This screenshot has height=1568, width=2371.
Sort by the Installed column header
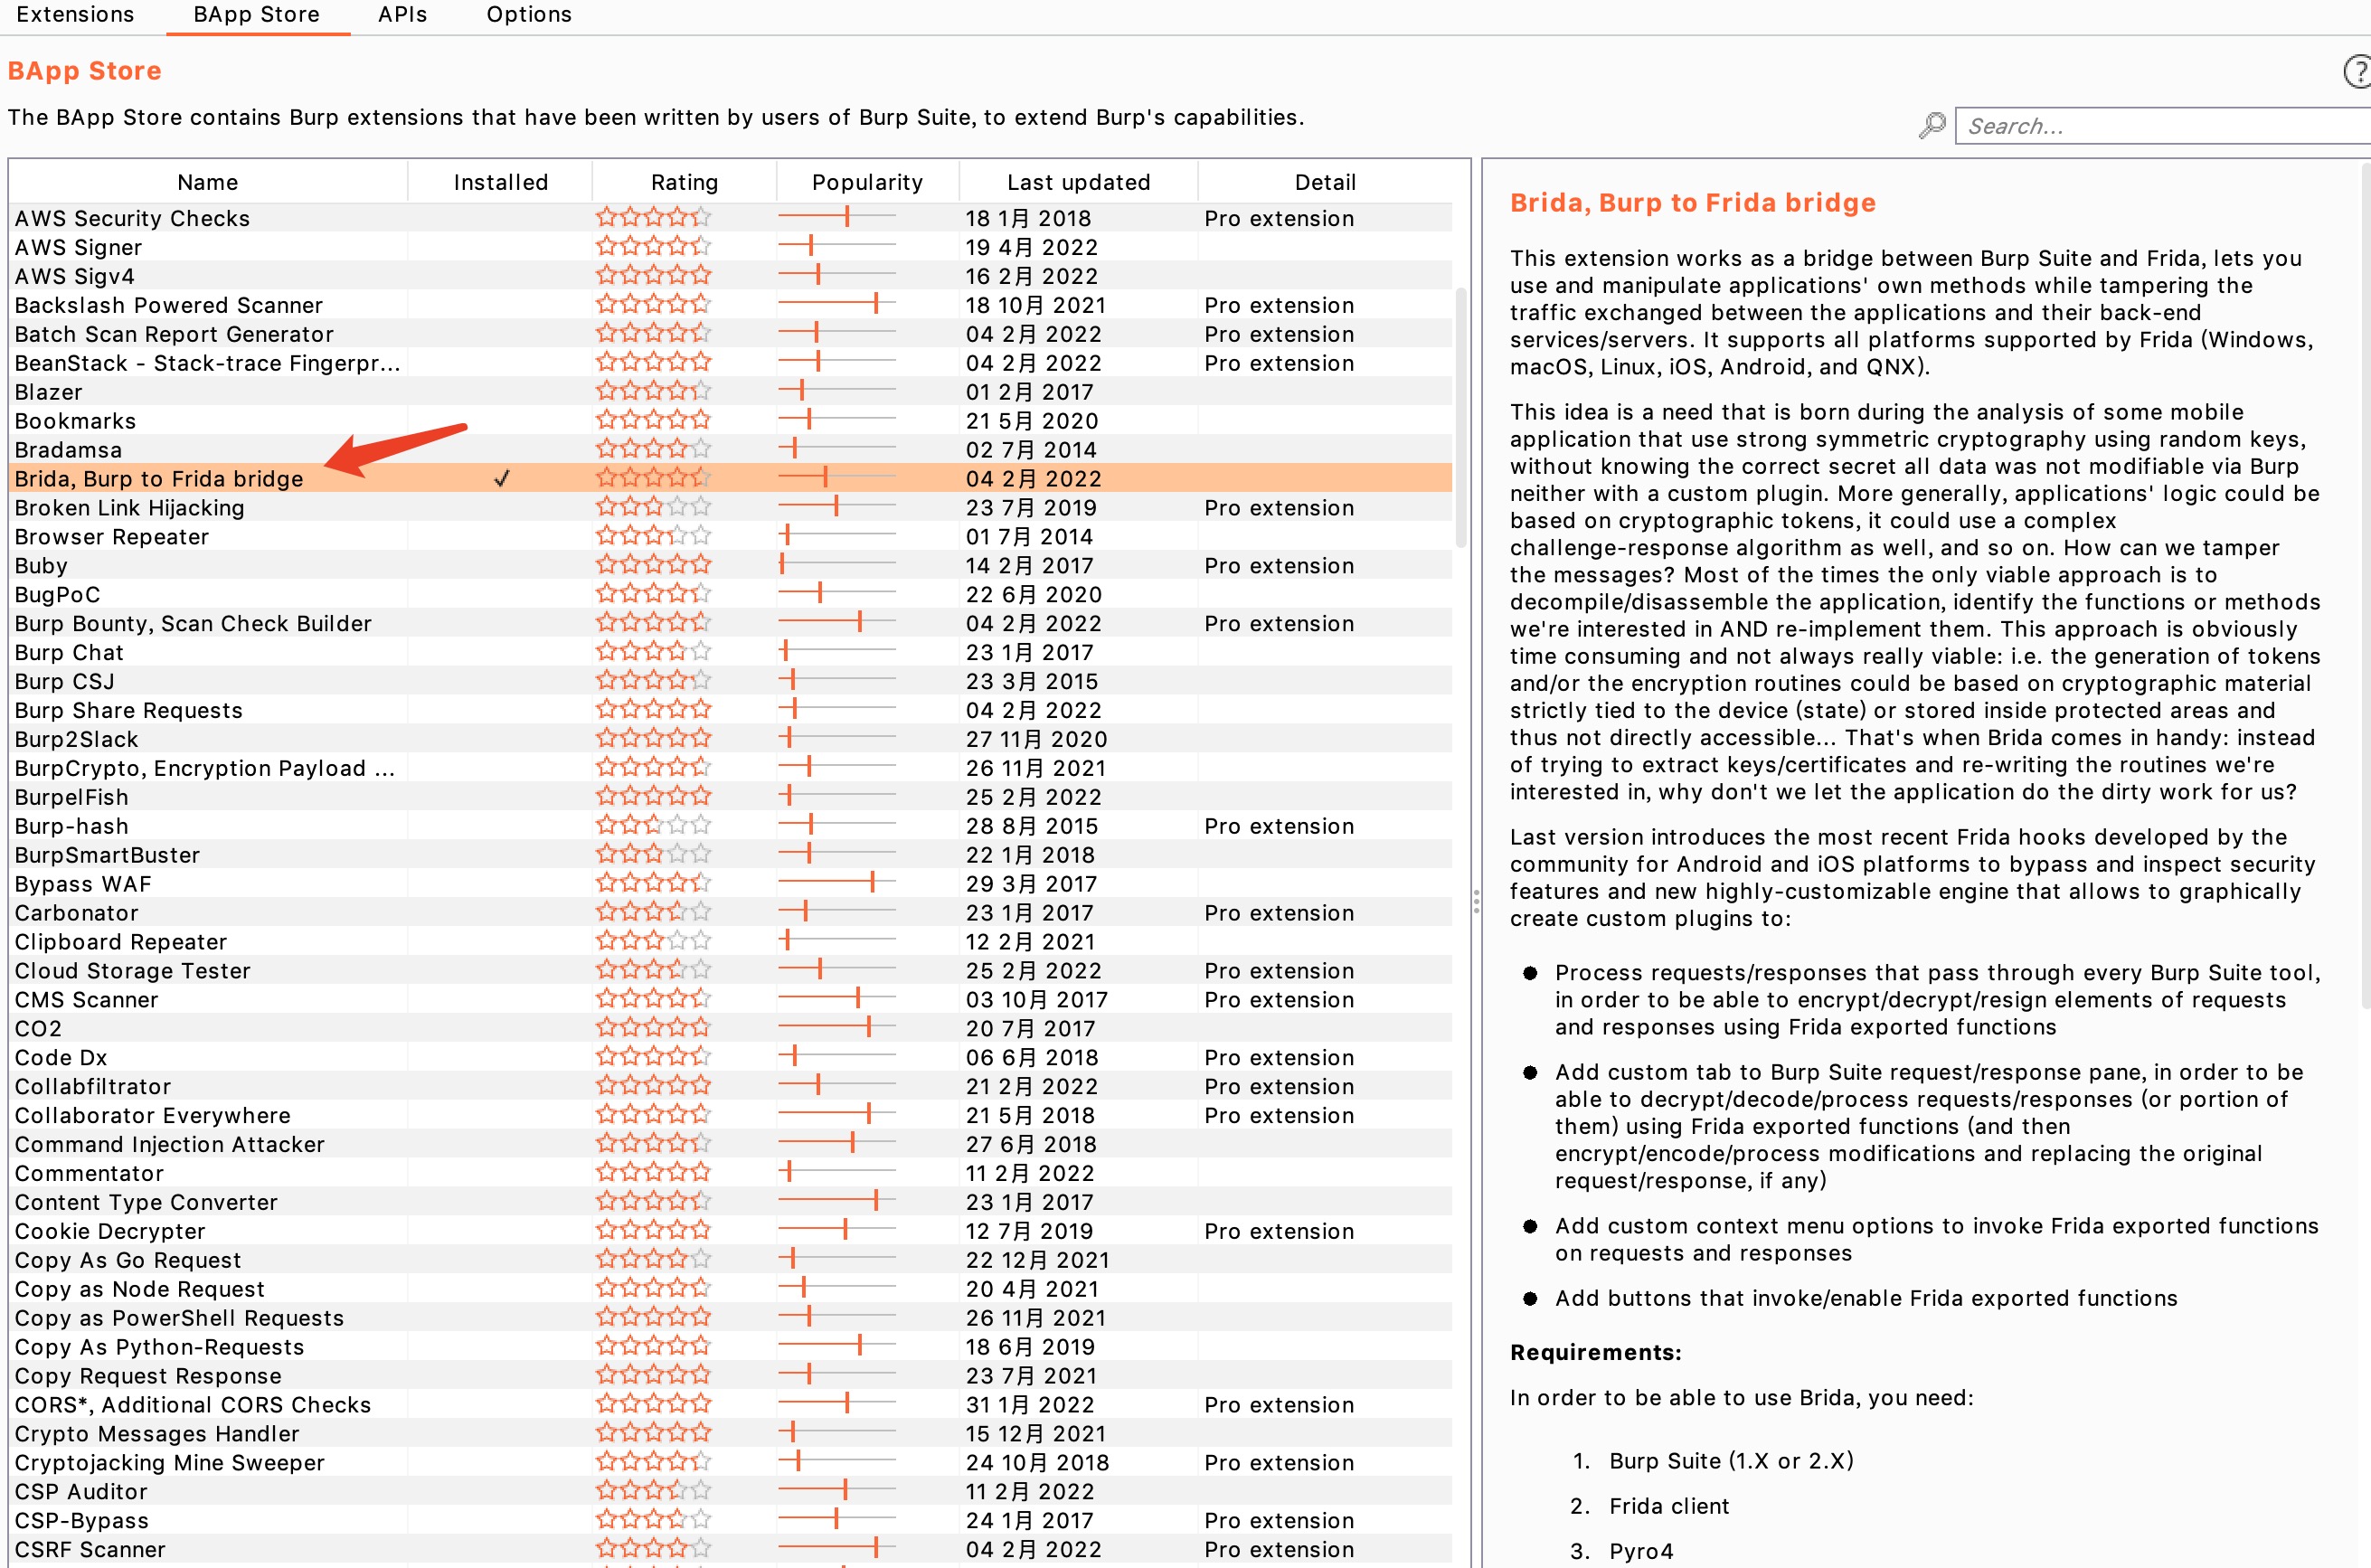pyautogui.click(x=500, y=182)
